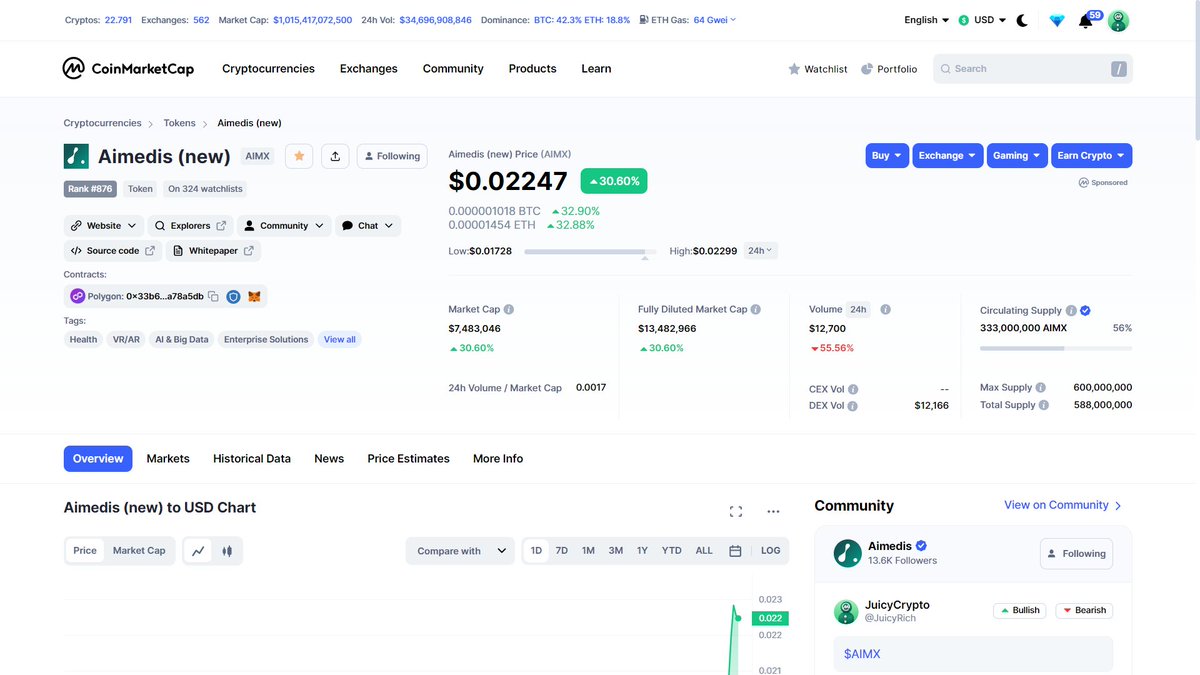Viewport: 1200px width, 675px height.
Task: Click the Circulating Supply info icon
Action: click(1071, 311)
